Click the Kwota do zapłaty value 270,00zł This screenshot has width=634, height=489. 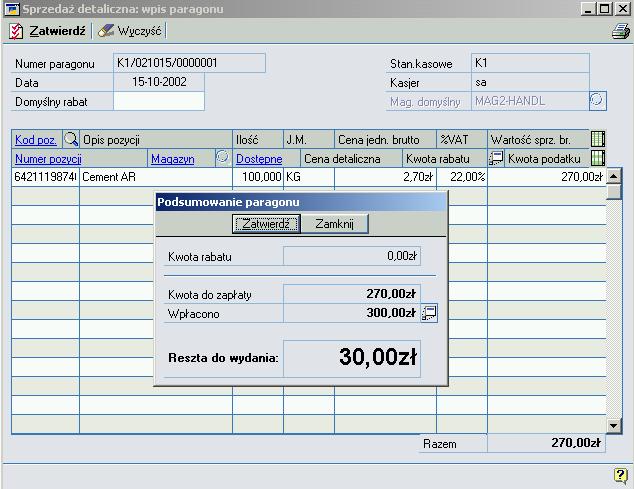point(352,294)
